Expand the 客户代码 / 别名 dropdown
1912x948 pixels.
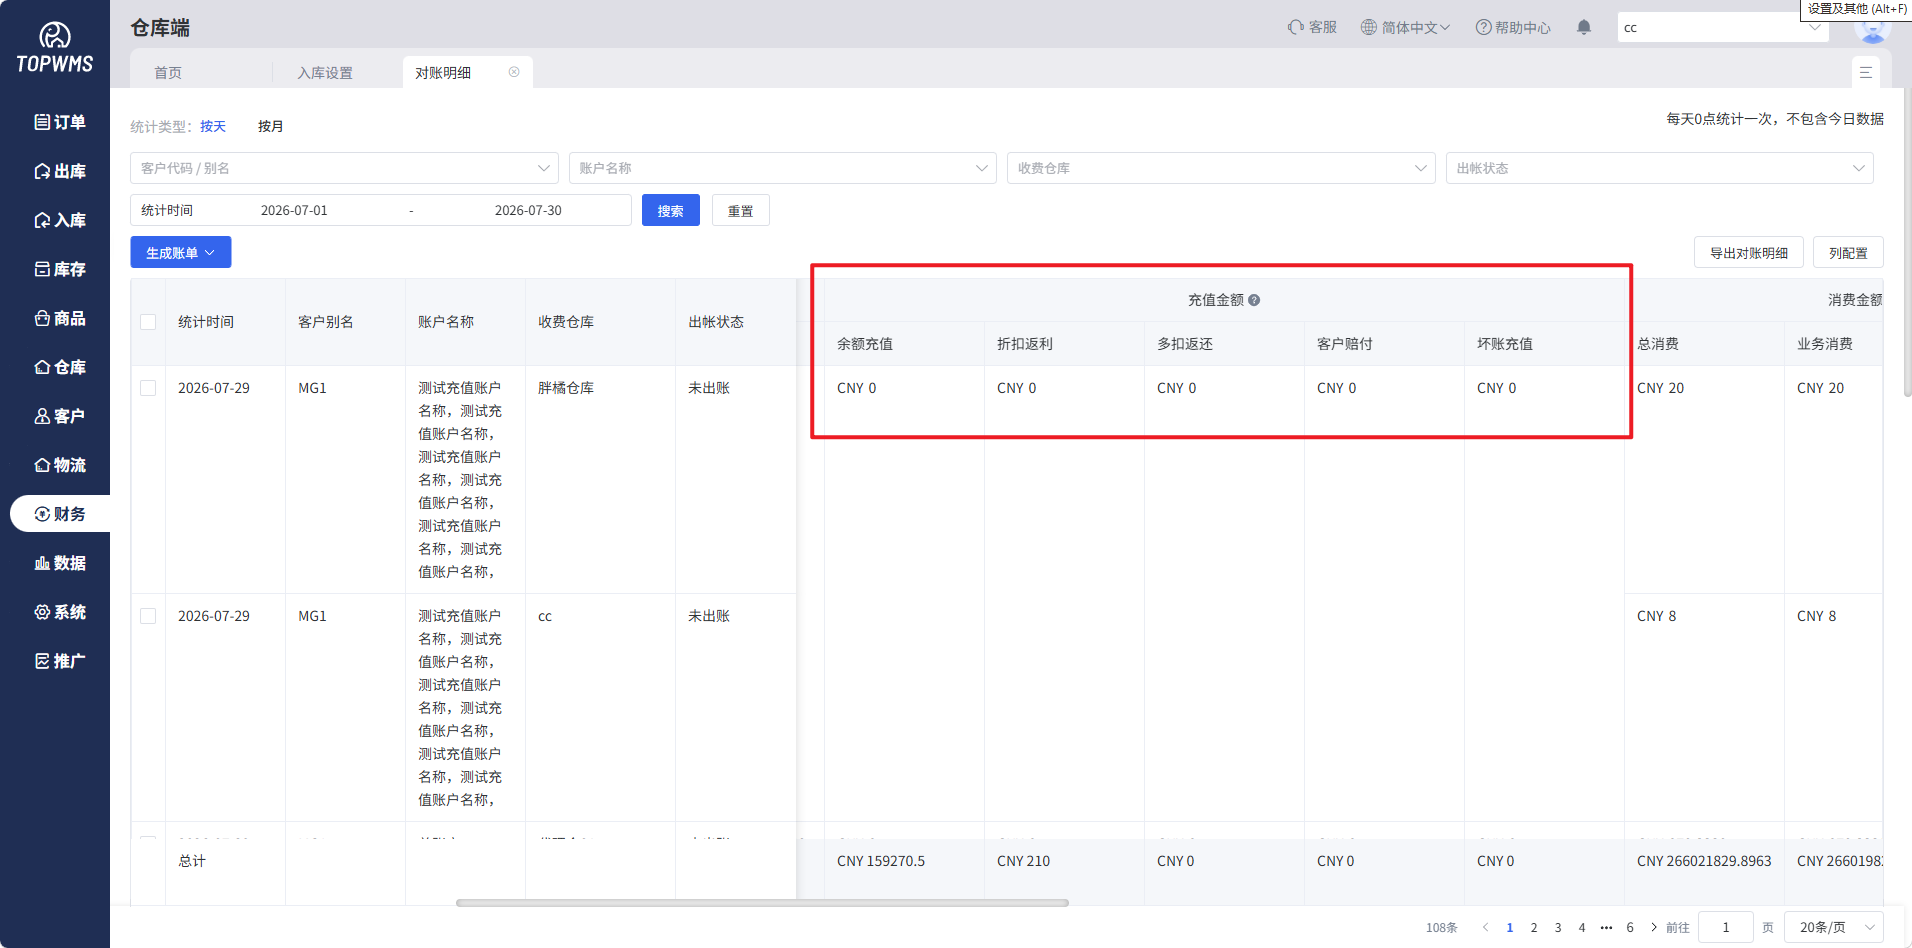[x=344, y=168]
